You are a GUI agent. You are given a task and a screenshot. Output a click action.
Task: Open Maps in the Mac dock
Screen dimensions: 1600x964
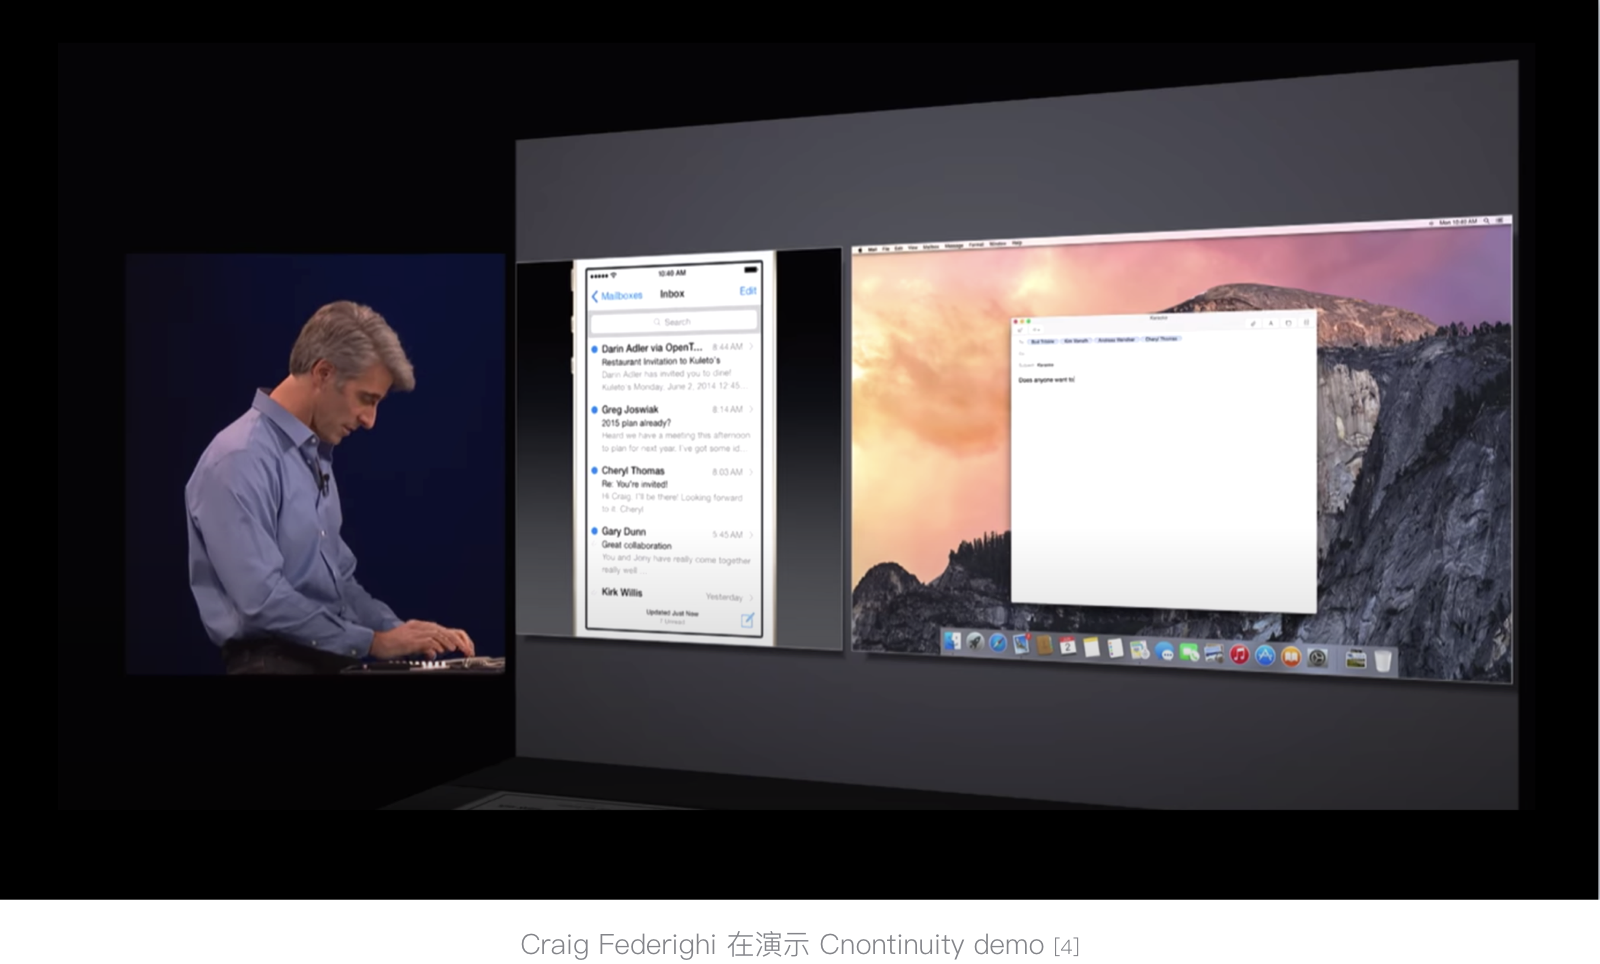tap(1139, 650)
